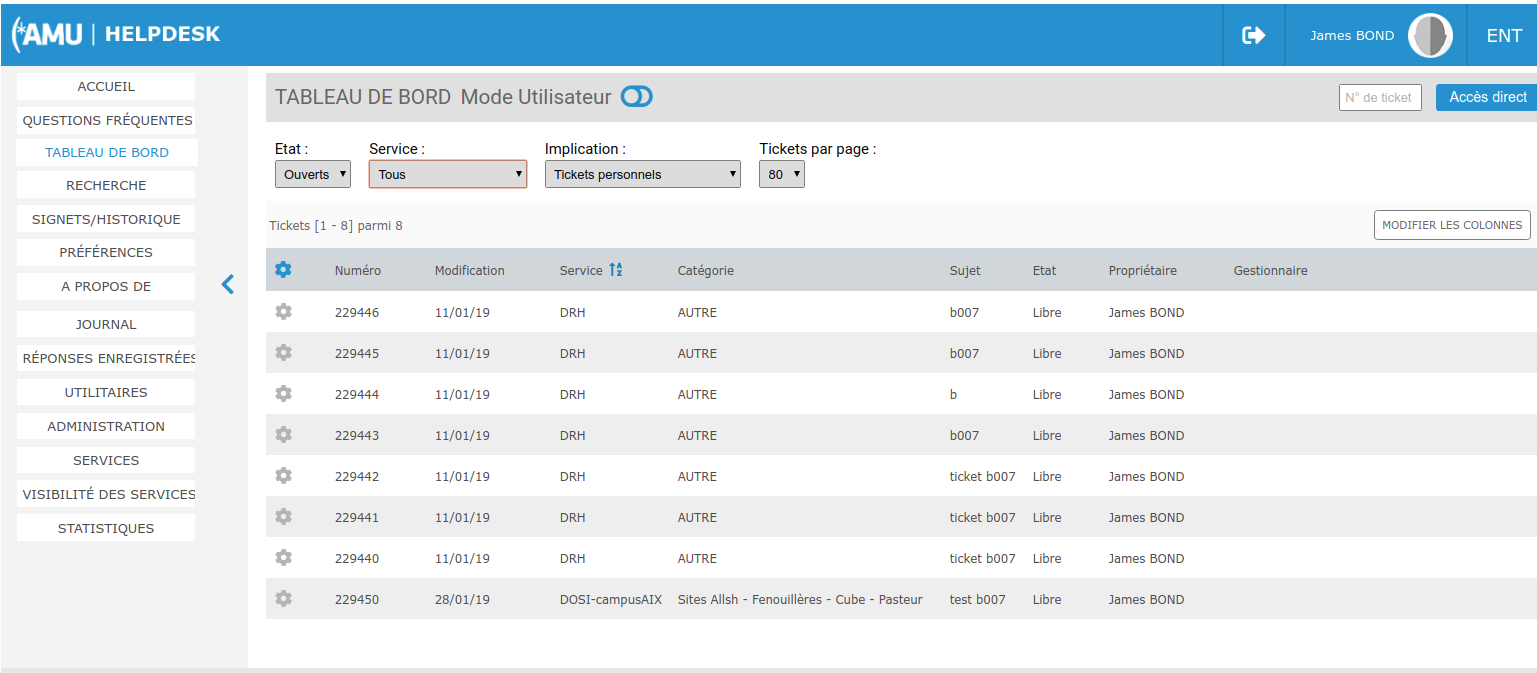Go to Questions Fréquentes menu item
The image size is (1537, 673).
[107, 120]
